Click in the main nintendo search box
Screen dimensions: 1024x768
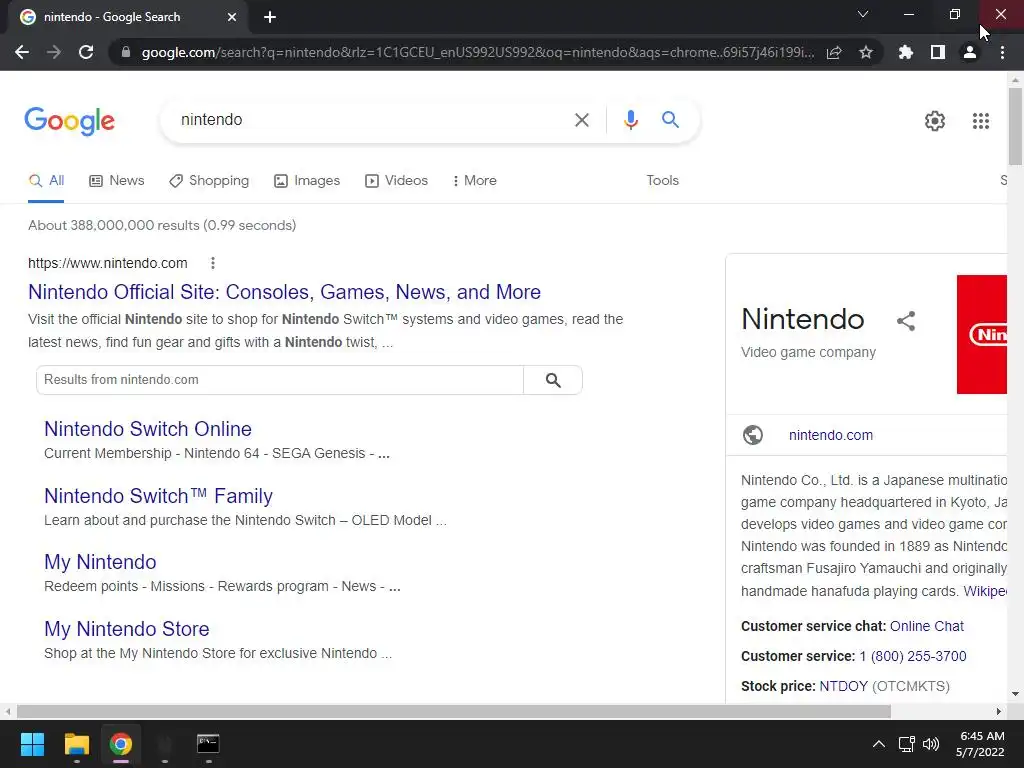(372, 120)
